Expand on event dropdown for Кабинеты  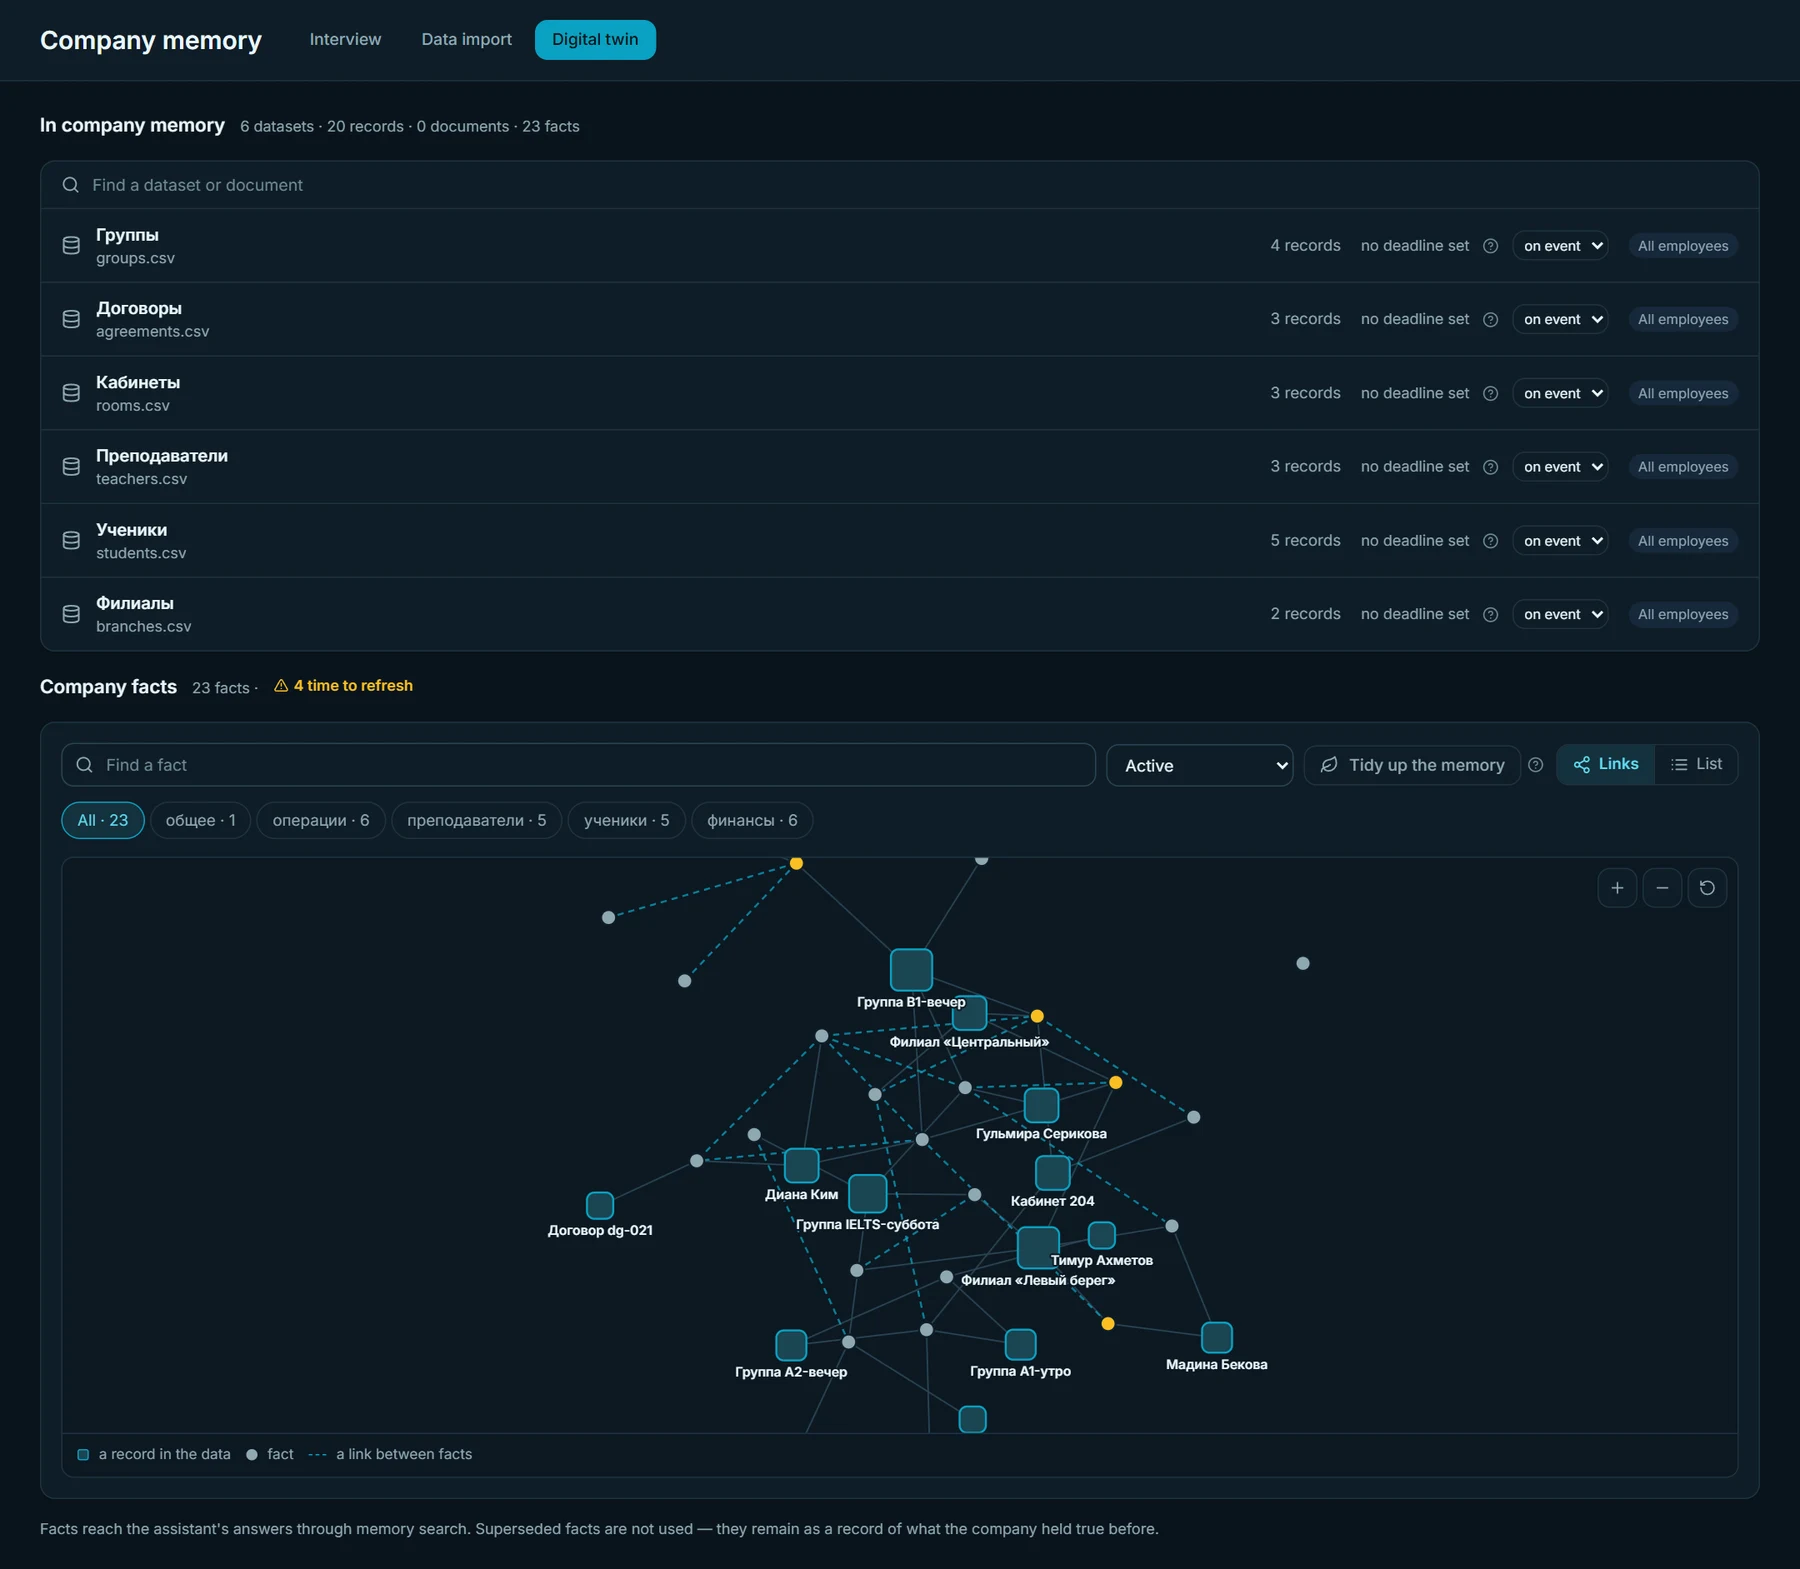click(1560, 393)
